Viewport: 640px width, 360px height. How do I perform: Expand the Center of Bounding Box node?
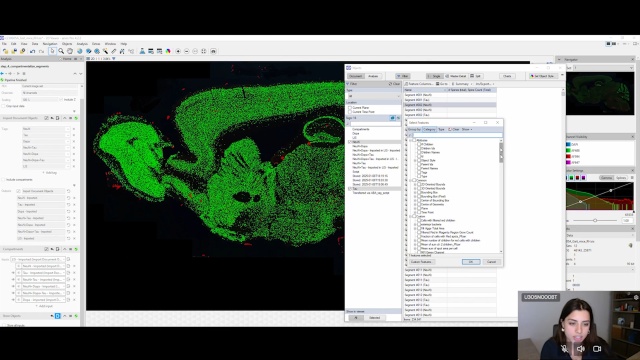pos(415,200)
